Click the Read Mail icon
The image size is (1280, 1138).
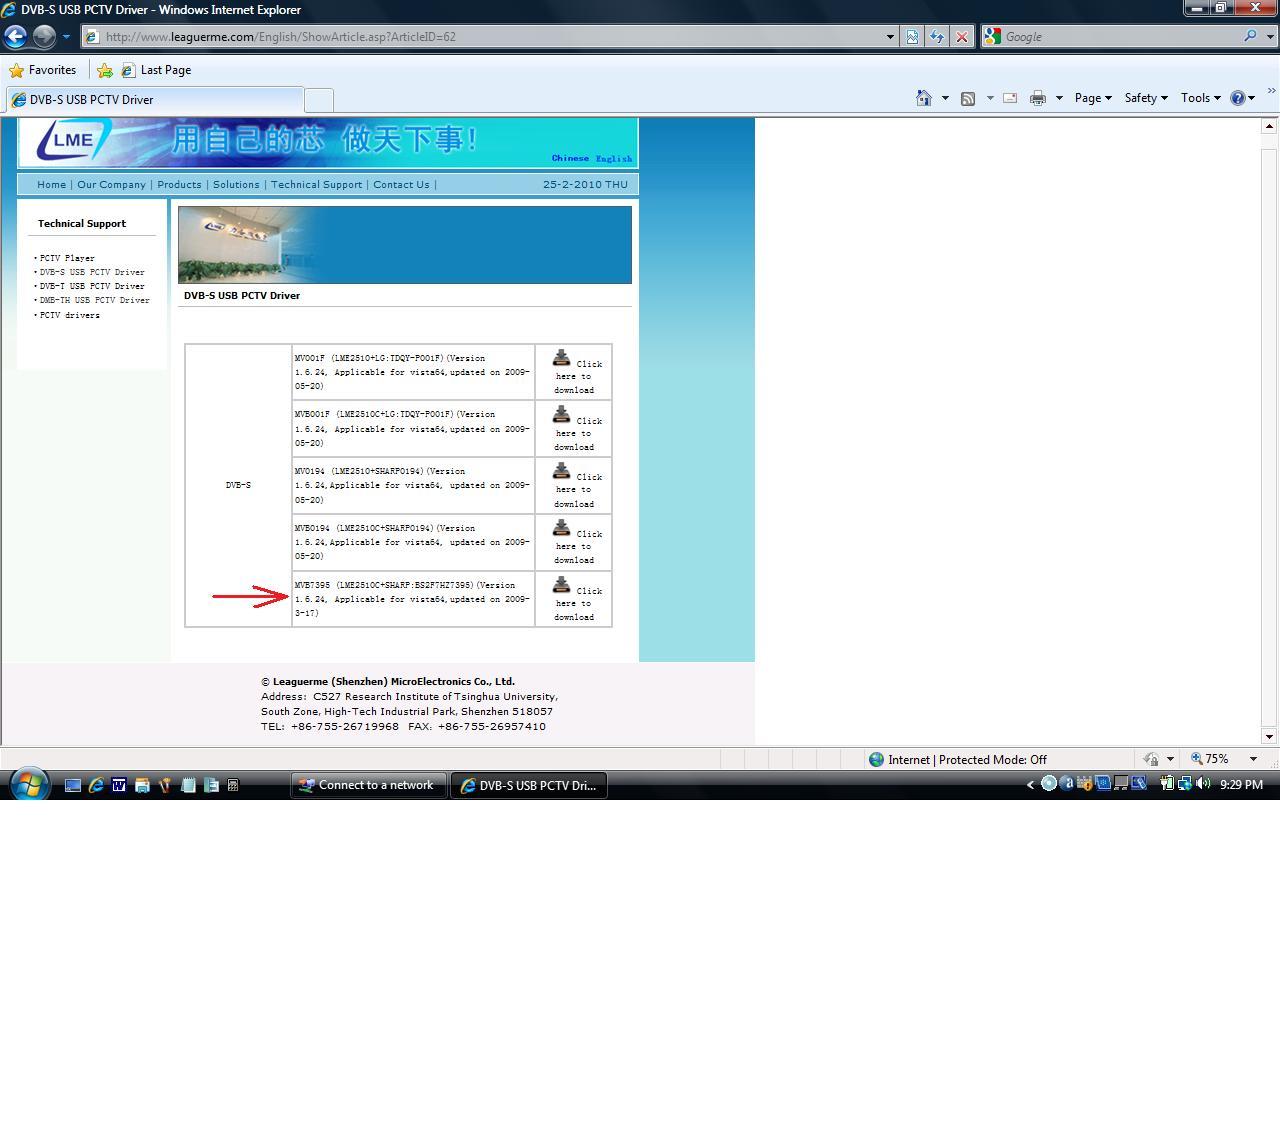1010,98
